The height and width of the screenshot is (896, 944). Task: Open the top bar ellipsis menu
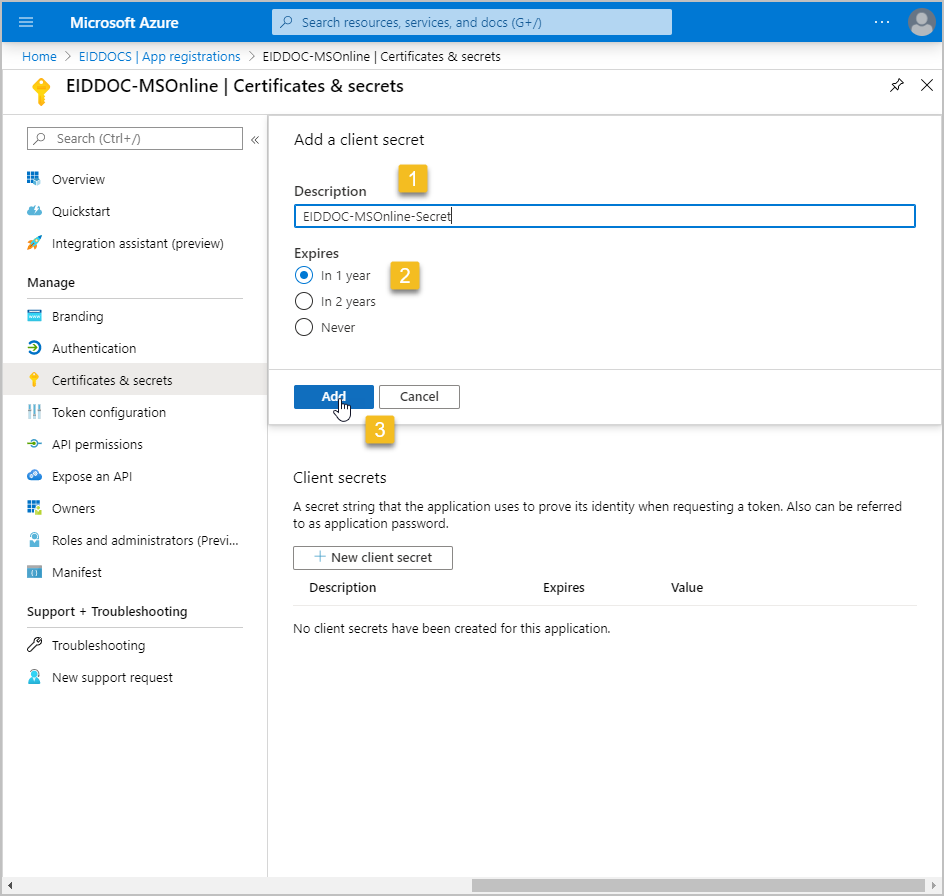(881, 22)
